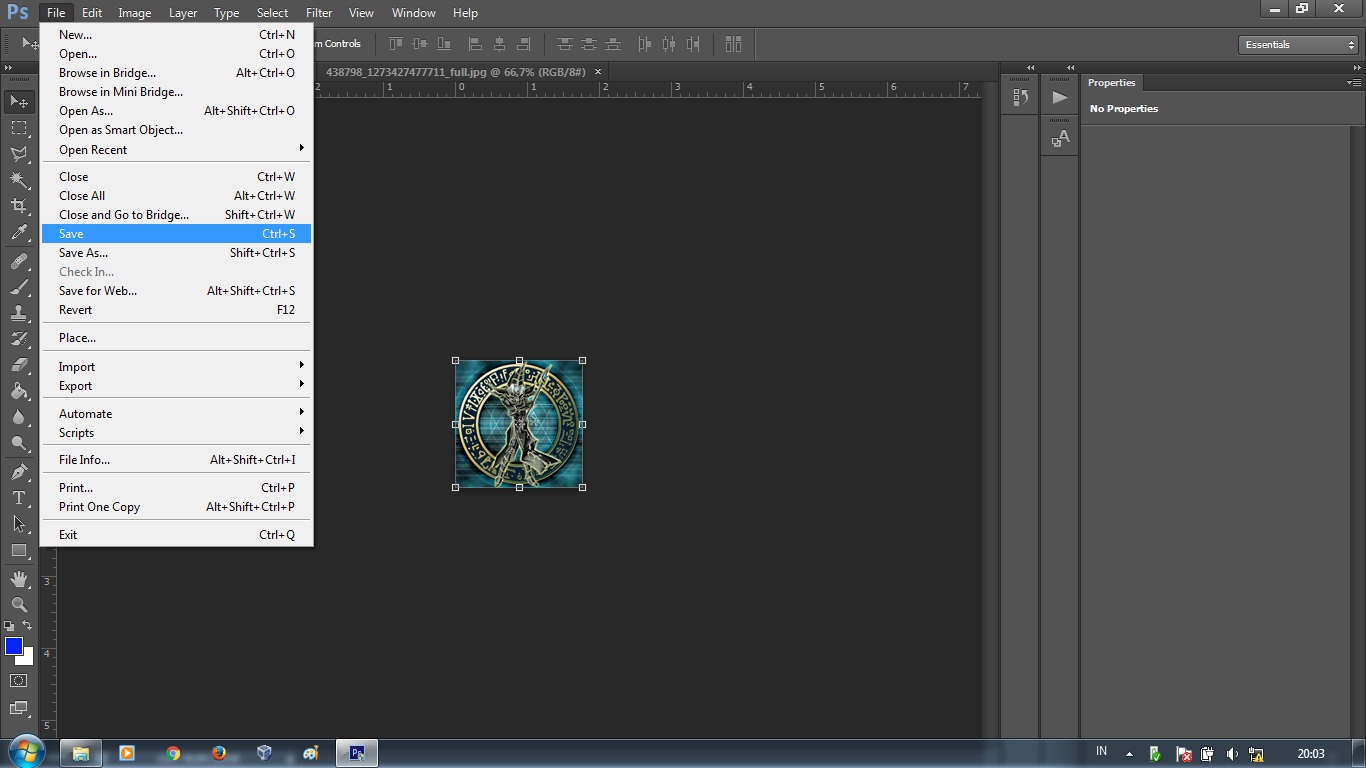Viewport: 1366px width, 768px height.
Task: Click Align Top Edges in options bar
Action: 396,44
